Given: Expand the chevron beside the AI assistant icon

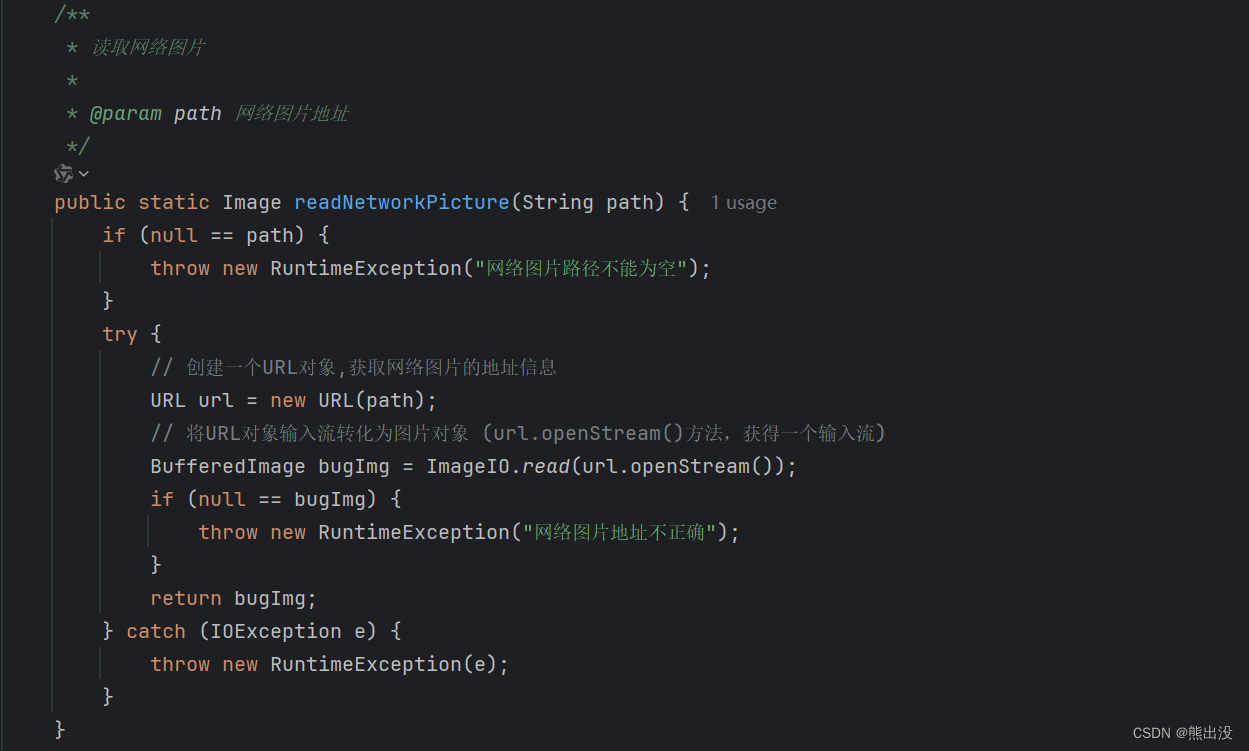Looking at the screenshot, I should pyautogui.click(x=84, y=174).
